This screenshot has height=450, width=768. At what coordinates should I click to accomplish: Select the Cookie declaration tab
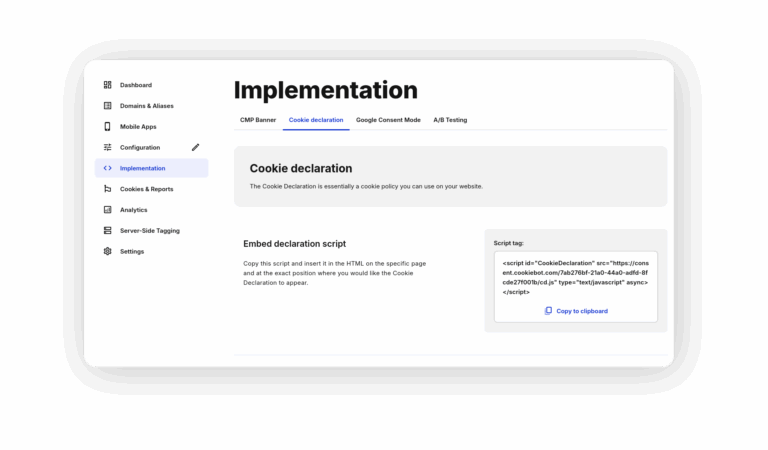(x=316, y=120)
